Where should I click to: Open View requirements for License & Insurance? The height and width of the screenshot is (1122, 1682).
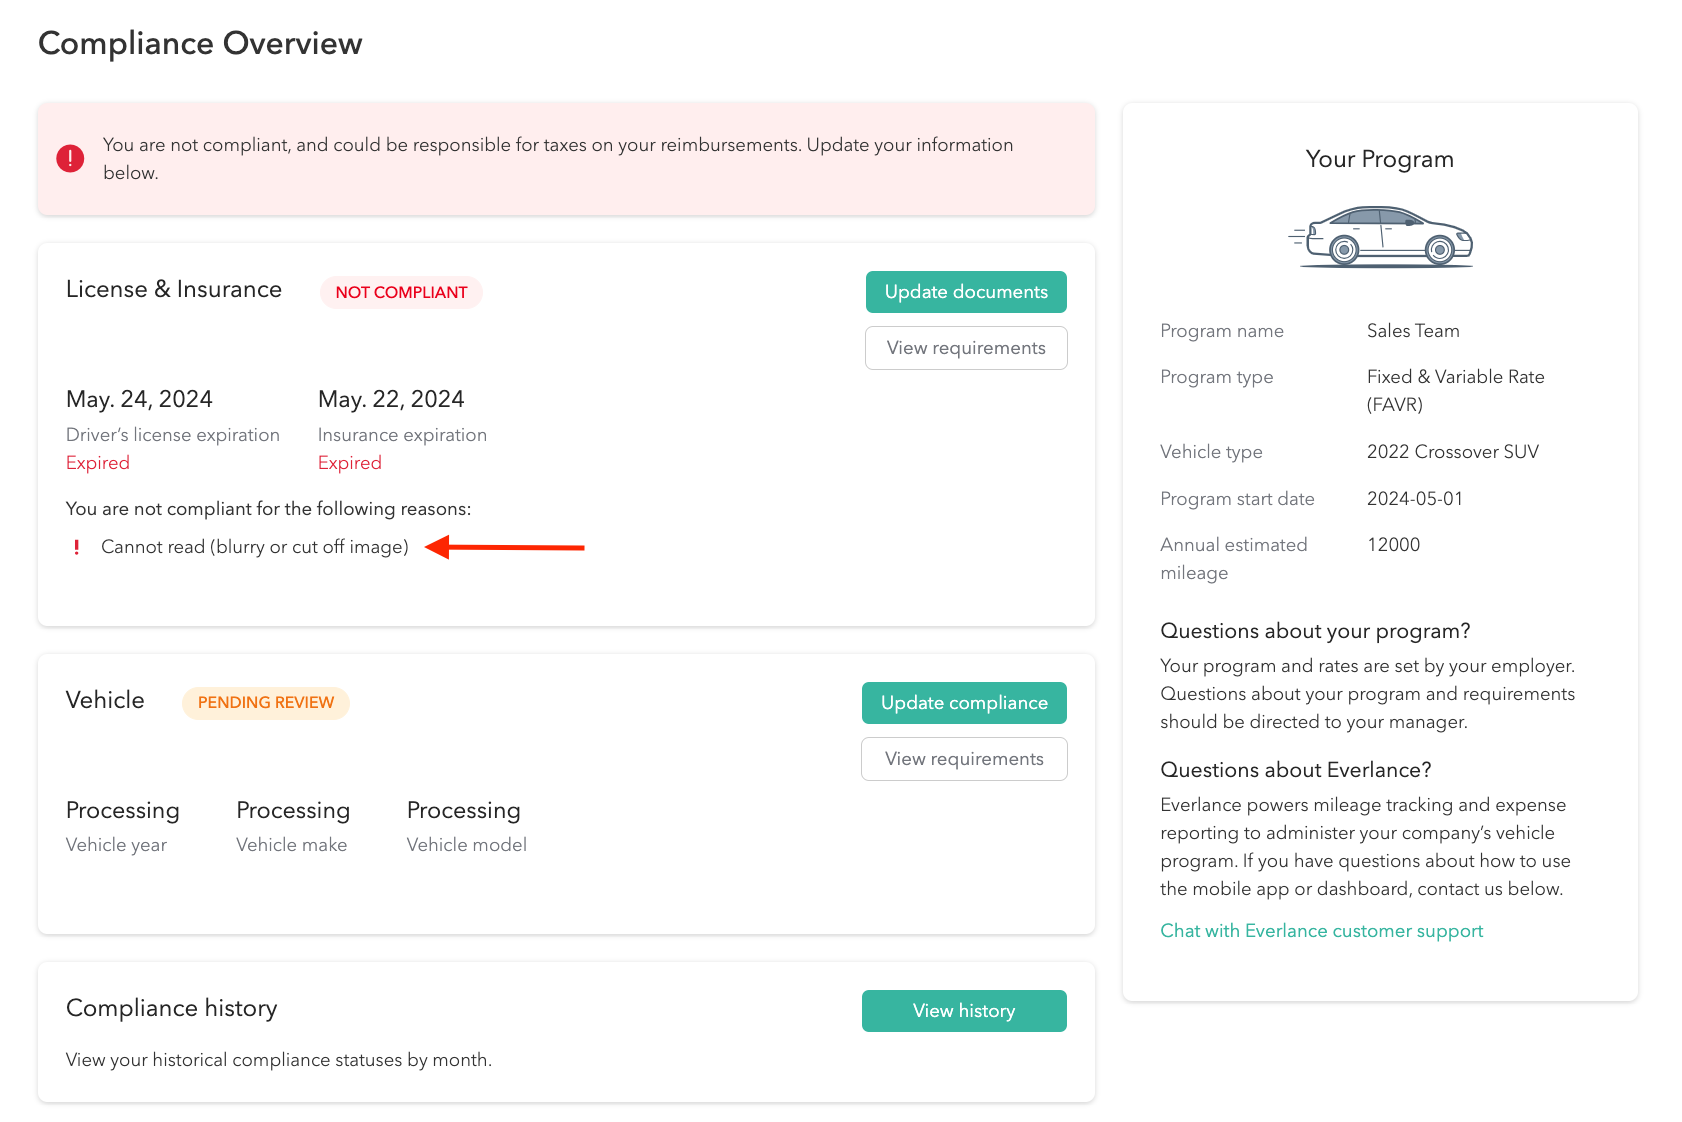pyautogui.click(x=965, y=348)
